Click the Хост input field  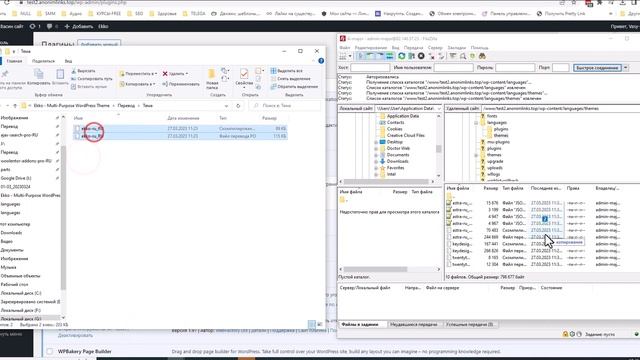370,68
